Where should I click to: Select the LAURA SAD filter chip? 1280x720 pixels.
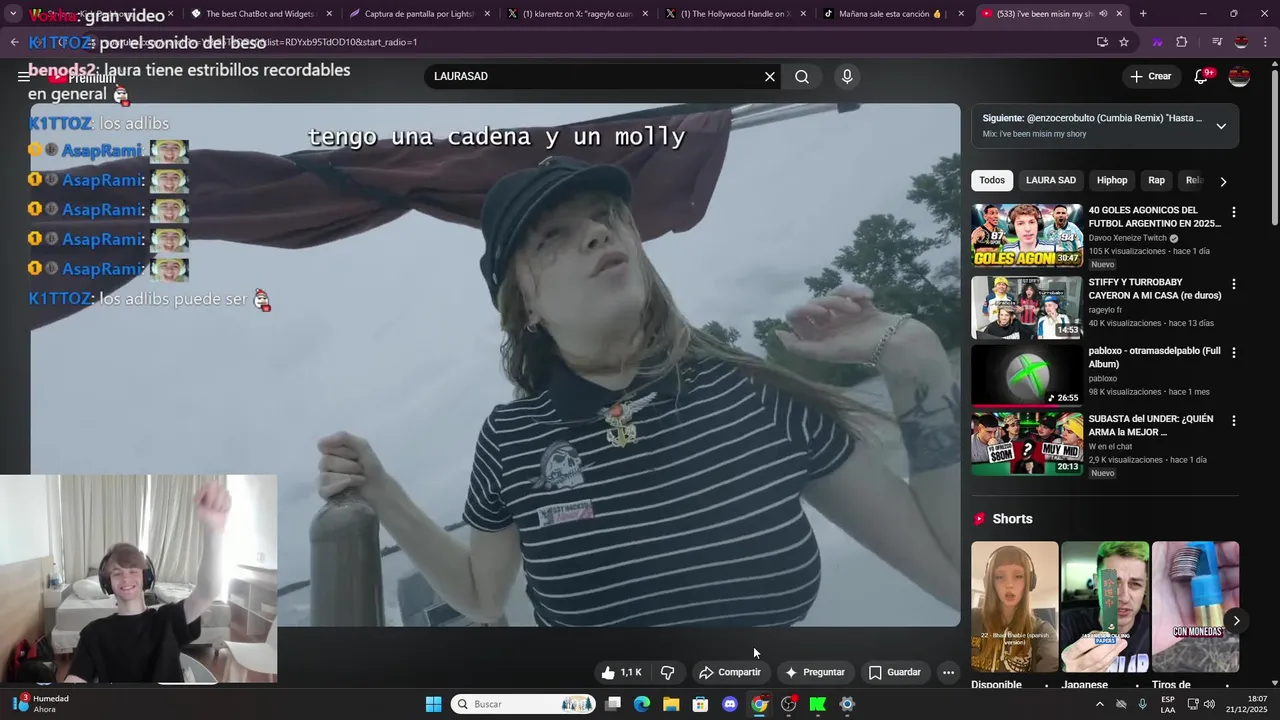click(1051, 181)
